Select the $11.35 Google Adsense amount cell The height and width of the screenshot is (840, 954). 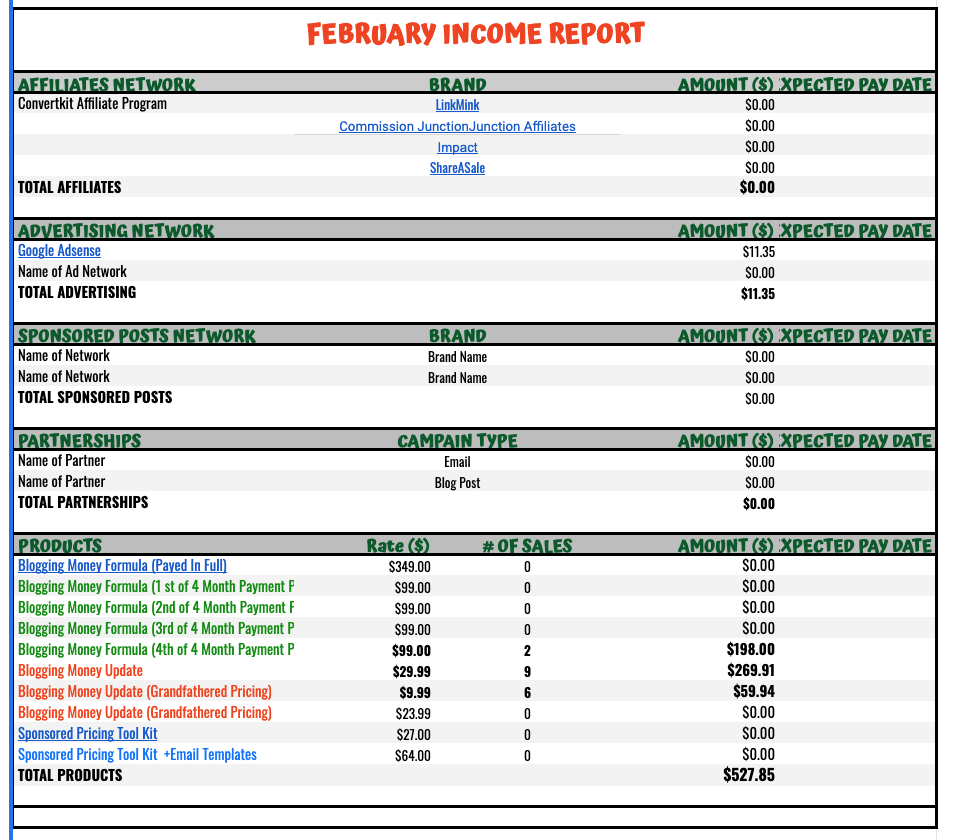pyautogui.click(x=758, y=250)
